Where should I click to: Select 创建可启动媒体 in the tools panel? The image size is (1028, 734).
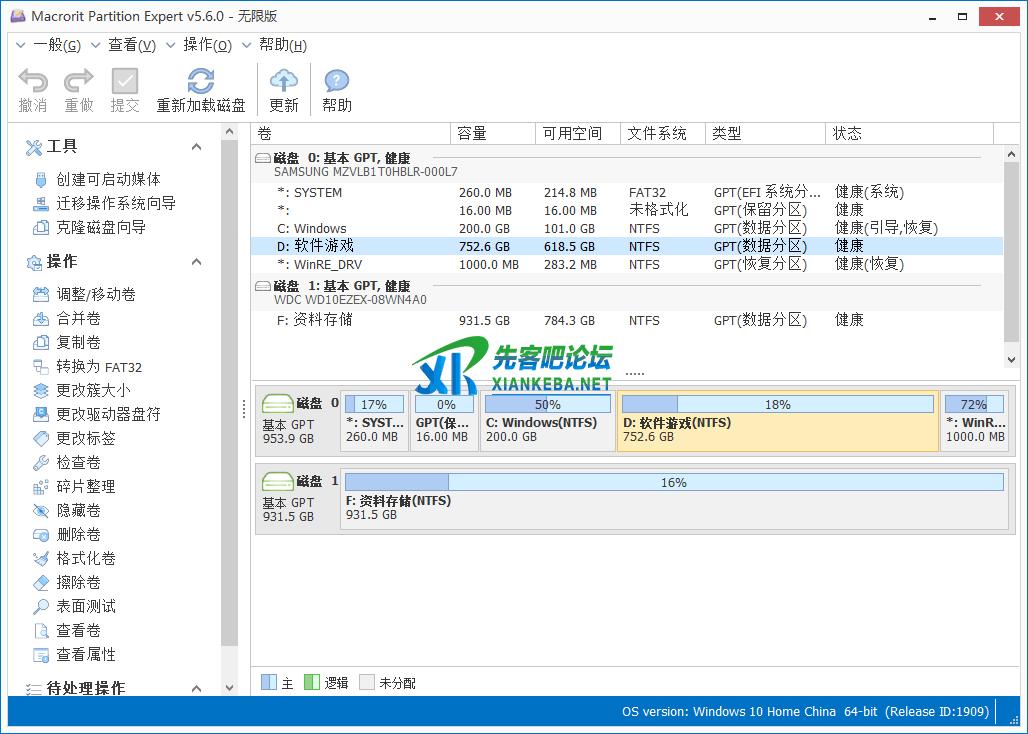[108, 179]
